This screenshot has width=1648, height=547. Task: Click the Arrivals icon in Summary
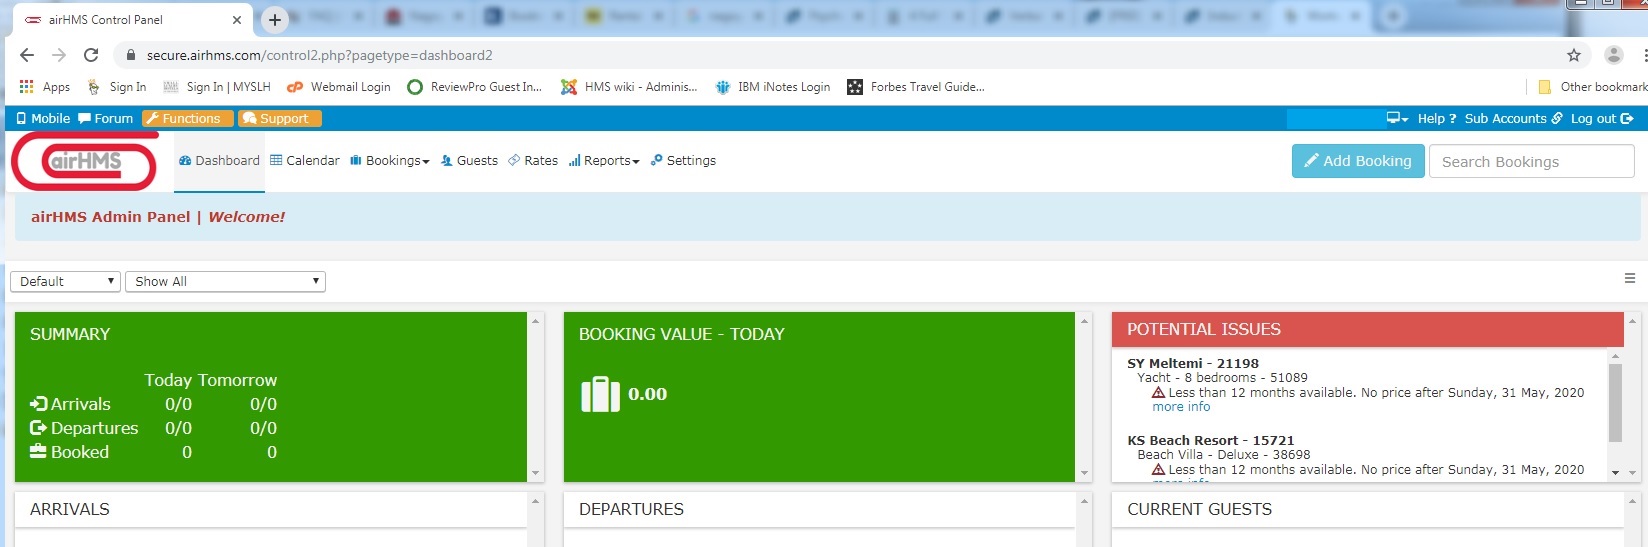[x=39, y=404]
